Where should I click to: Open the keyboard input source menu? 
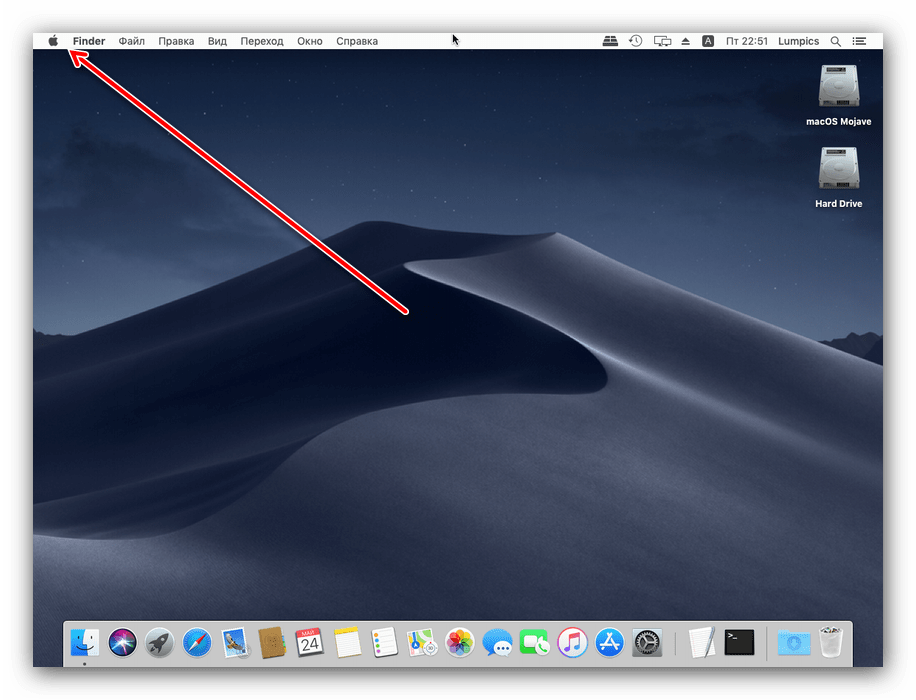(708, 41)
